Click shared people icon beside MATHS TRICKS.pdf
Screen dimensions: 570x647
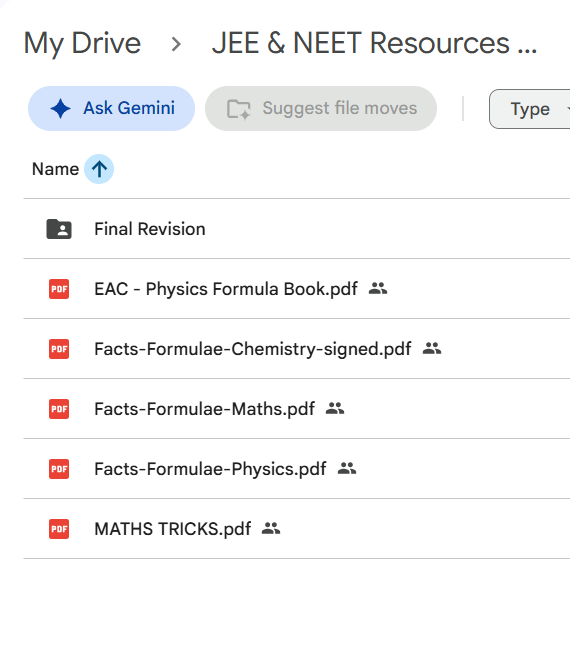point(271,528)
